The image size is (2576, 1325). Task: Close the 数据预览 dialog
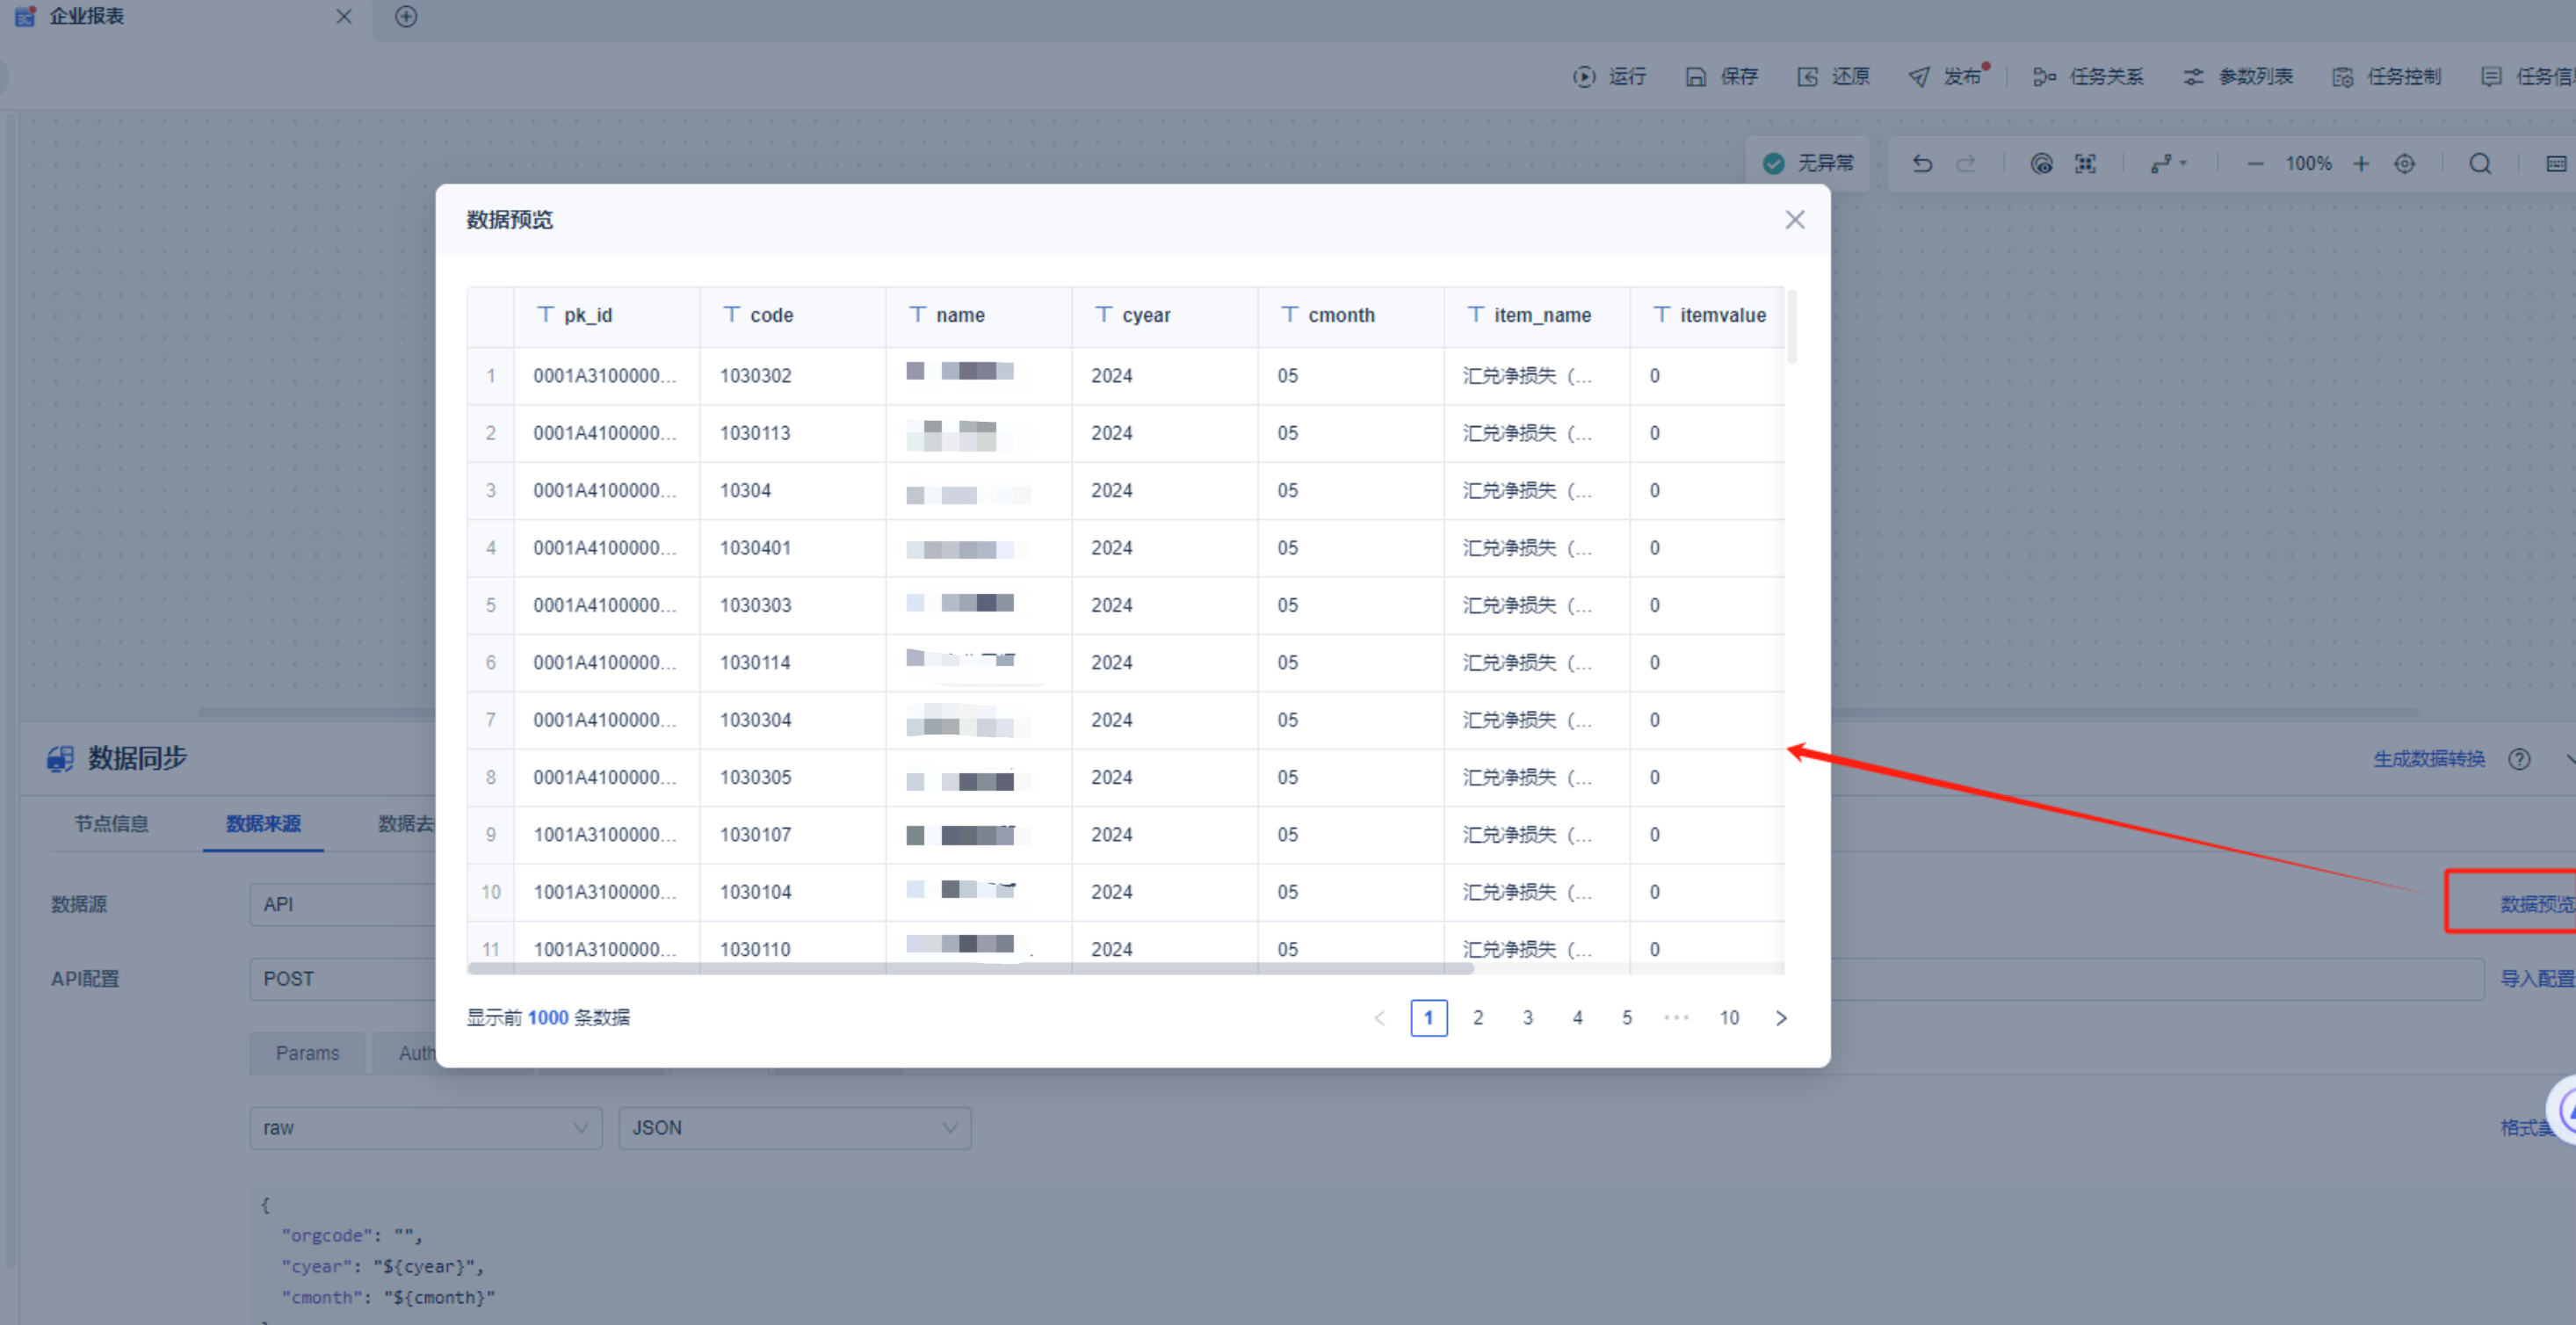point(1795,220)
